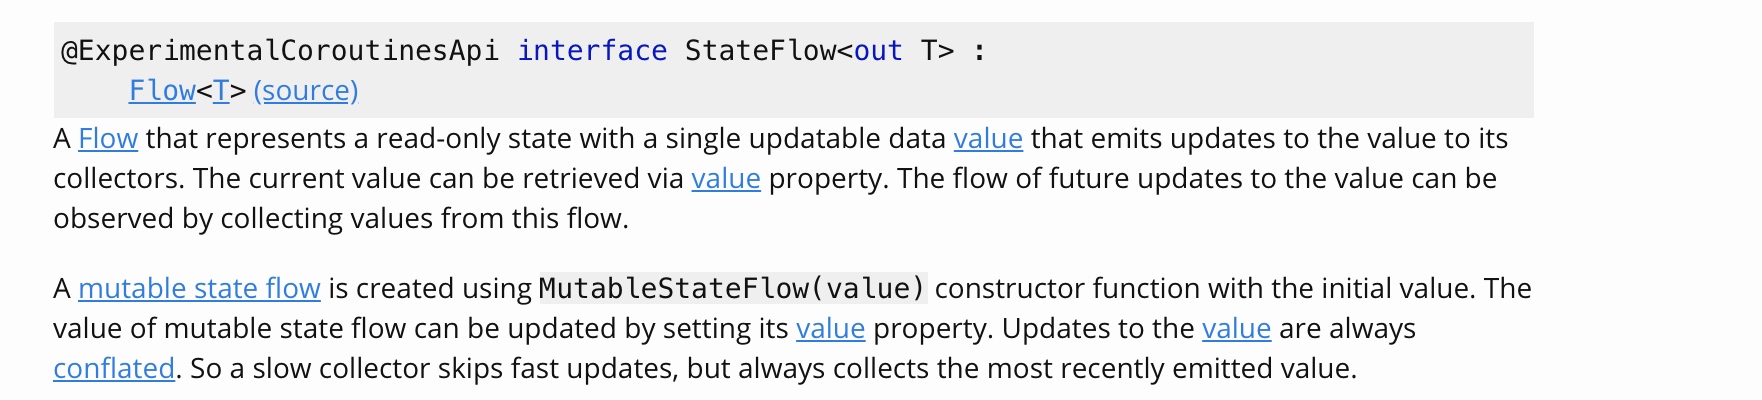Open the Flow link in the interface signature
1762x400 pixels.
162,91
